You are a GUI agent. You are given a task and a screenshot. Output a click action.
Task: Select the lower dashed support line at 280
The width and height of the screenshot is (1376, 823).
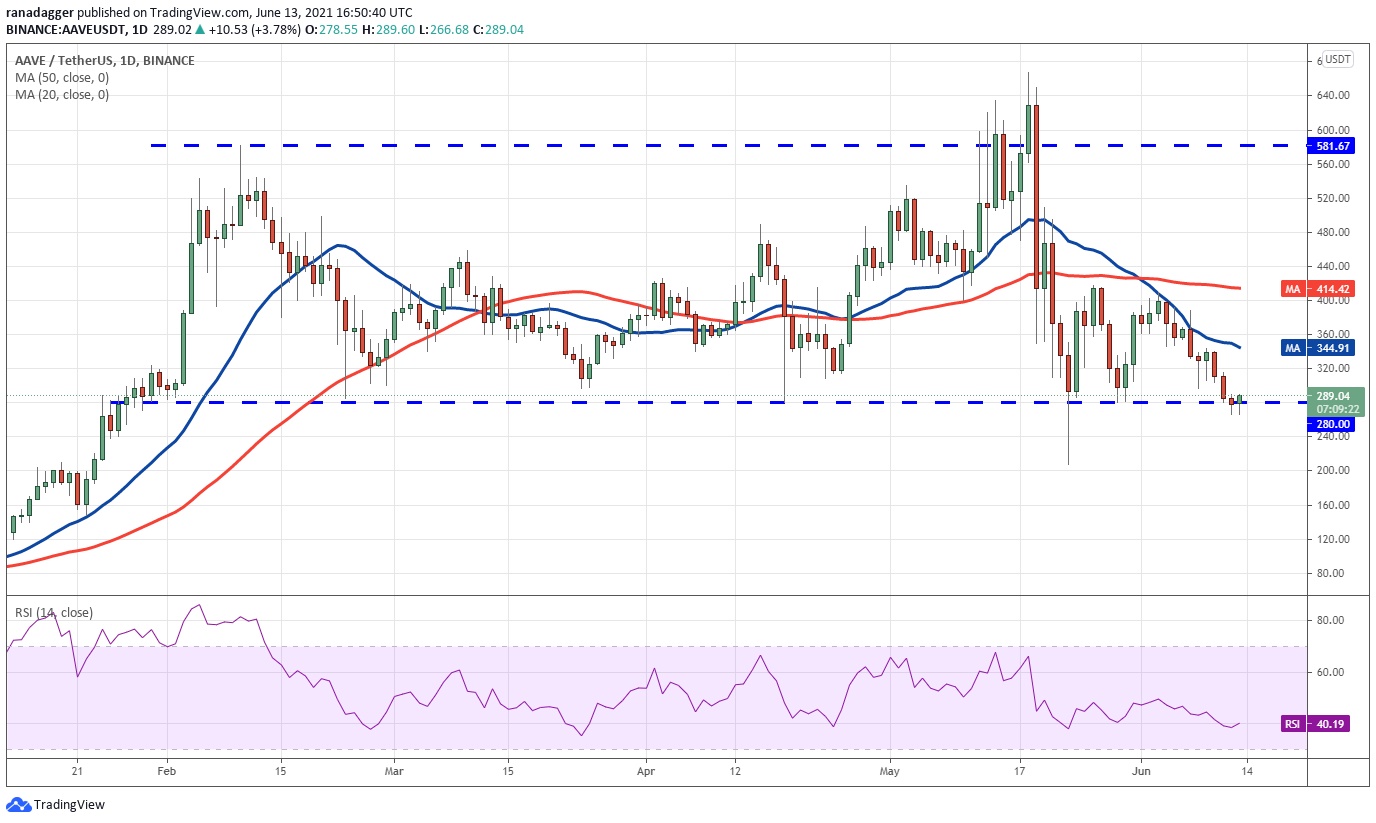pos(710,403)
